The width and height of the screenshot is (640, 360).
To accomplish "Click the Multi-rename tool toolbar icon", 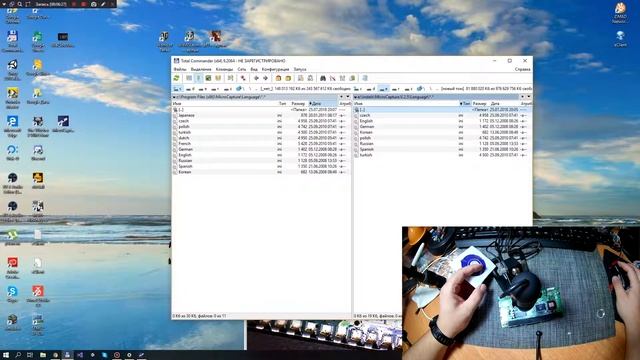I will point(333,78).
